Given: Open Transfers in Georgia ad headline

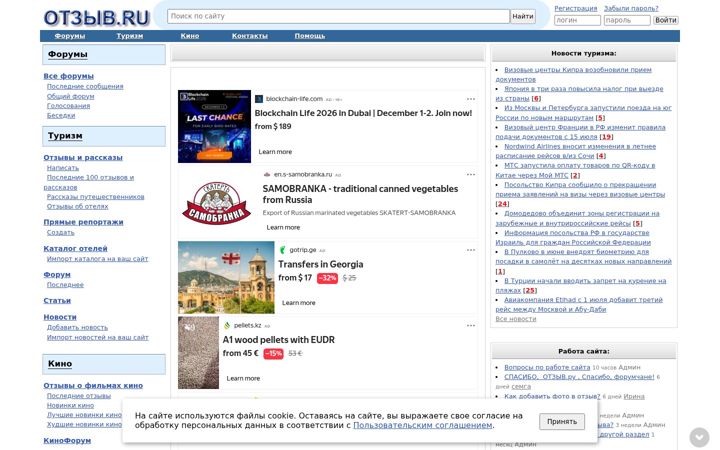Looking at the screenshot, I should coord(321,264).
